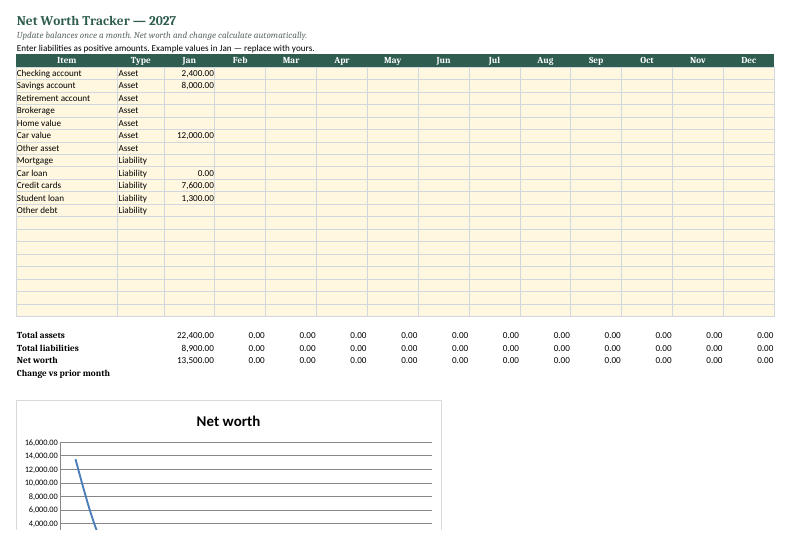Click the 0.00 Car loan Jan cell
Viewport: 790px width, 545px height.
189,173
